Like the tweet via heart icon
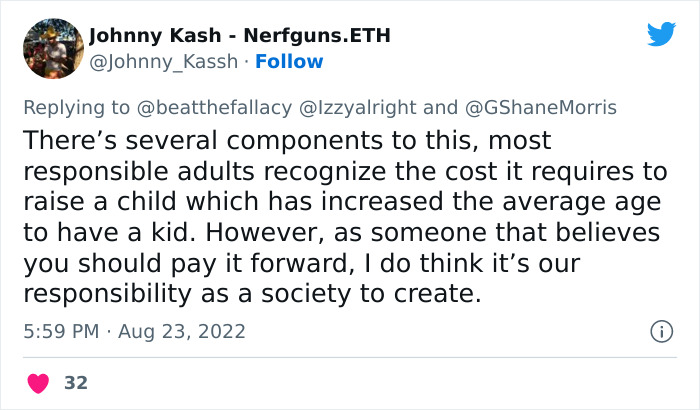The width and height of the screenshot is (700, 410). [39, 382]
